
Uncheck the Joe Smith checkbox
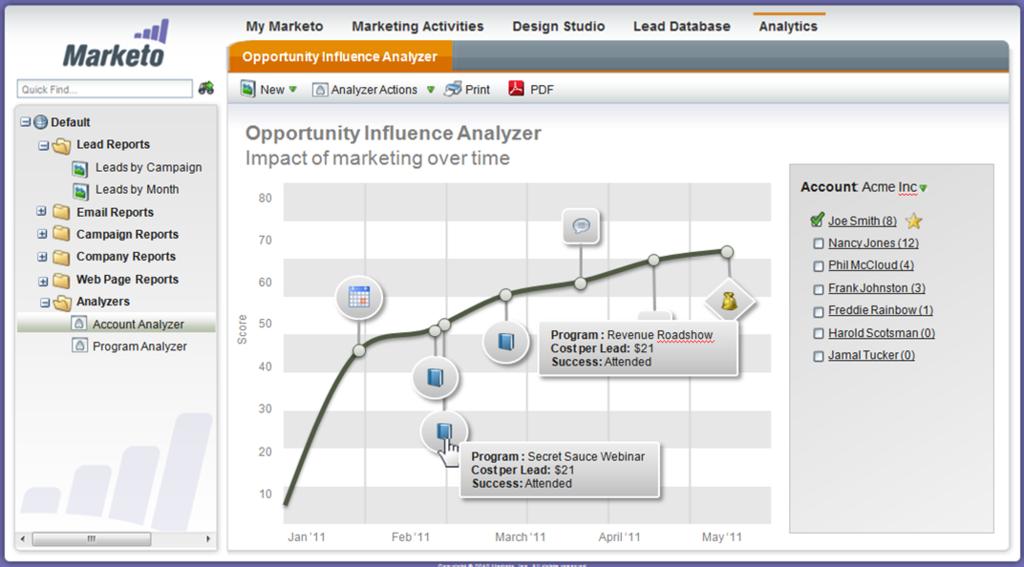(x=817, y=220)
